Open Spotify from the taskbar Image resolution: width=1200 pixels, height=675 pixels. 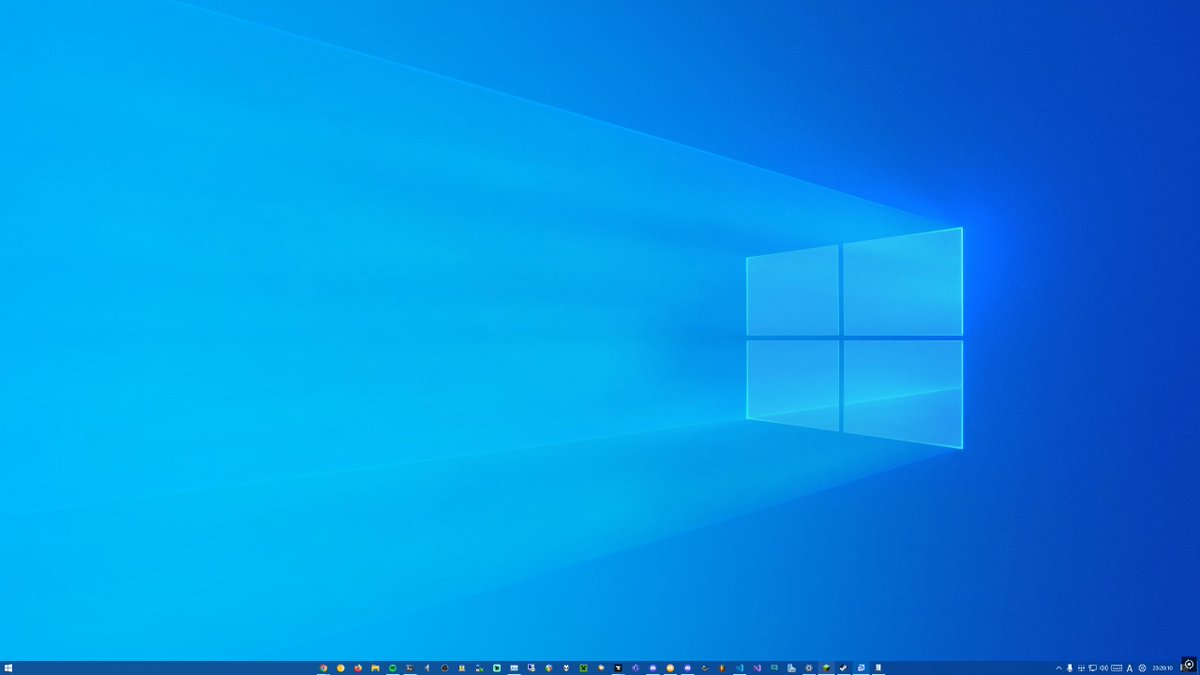point(392,668)
